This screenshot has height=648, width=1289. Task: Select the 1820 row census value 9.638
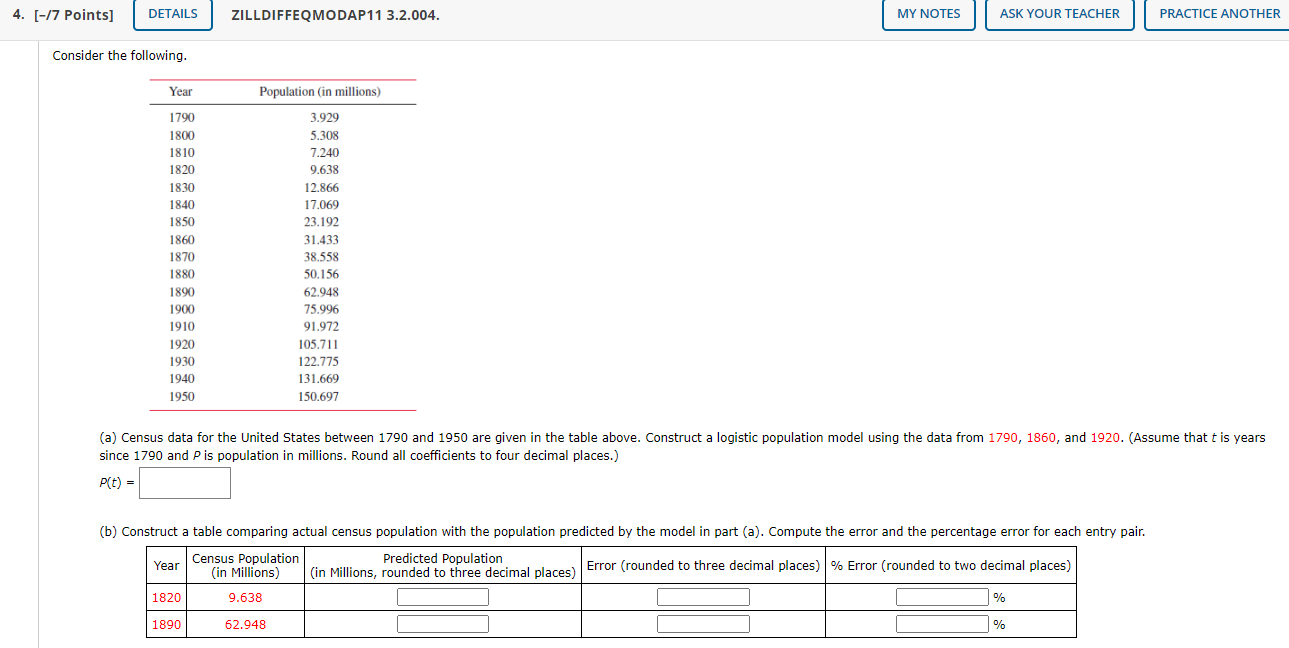tap(244, 596)
